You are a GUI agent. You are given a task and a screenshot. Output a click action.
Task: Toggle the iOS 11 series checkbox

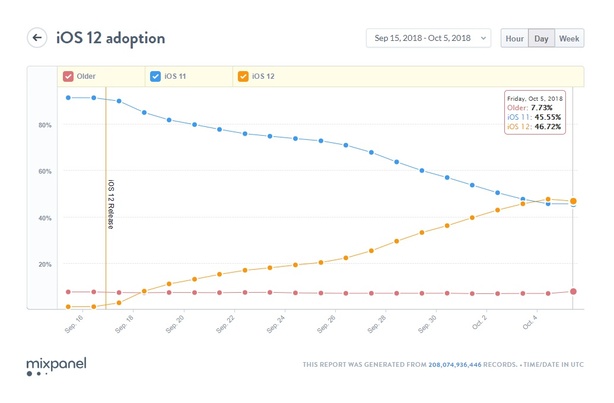[155, 76]
